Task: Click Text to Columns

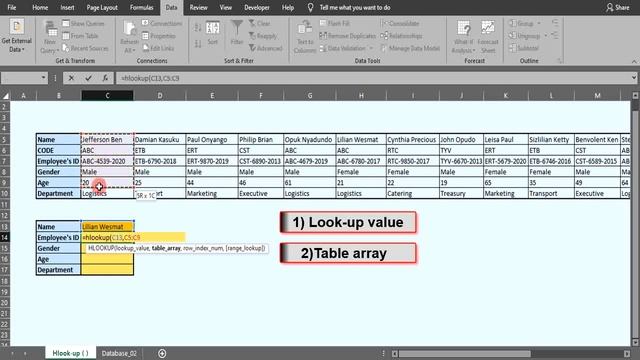Action: [305, 38]
